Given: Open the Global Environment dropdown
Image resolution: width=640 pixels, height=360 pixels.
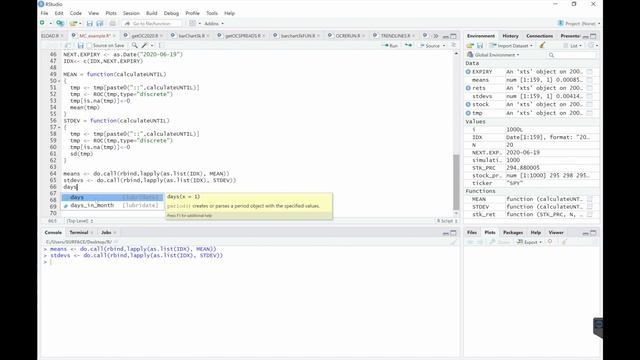Looking at the screenshot, I should (493, 55).
